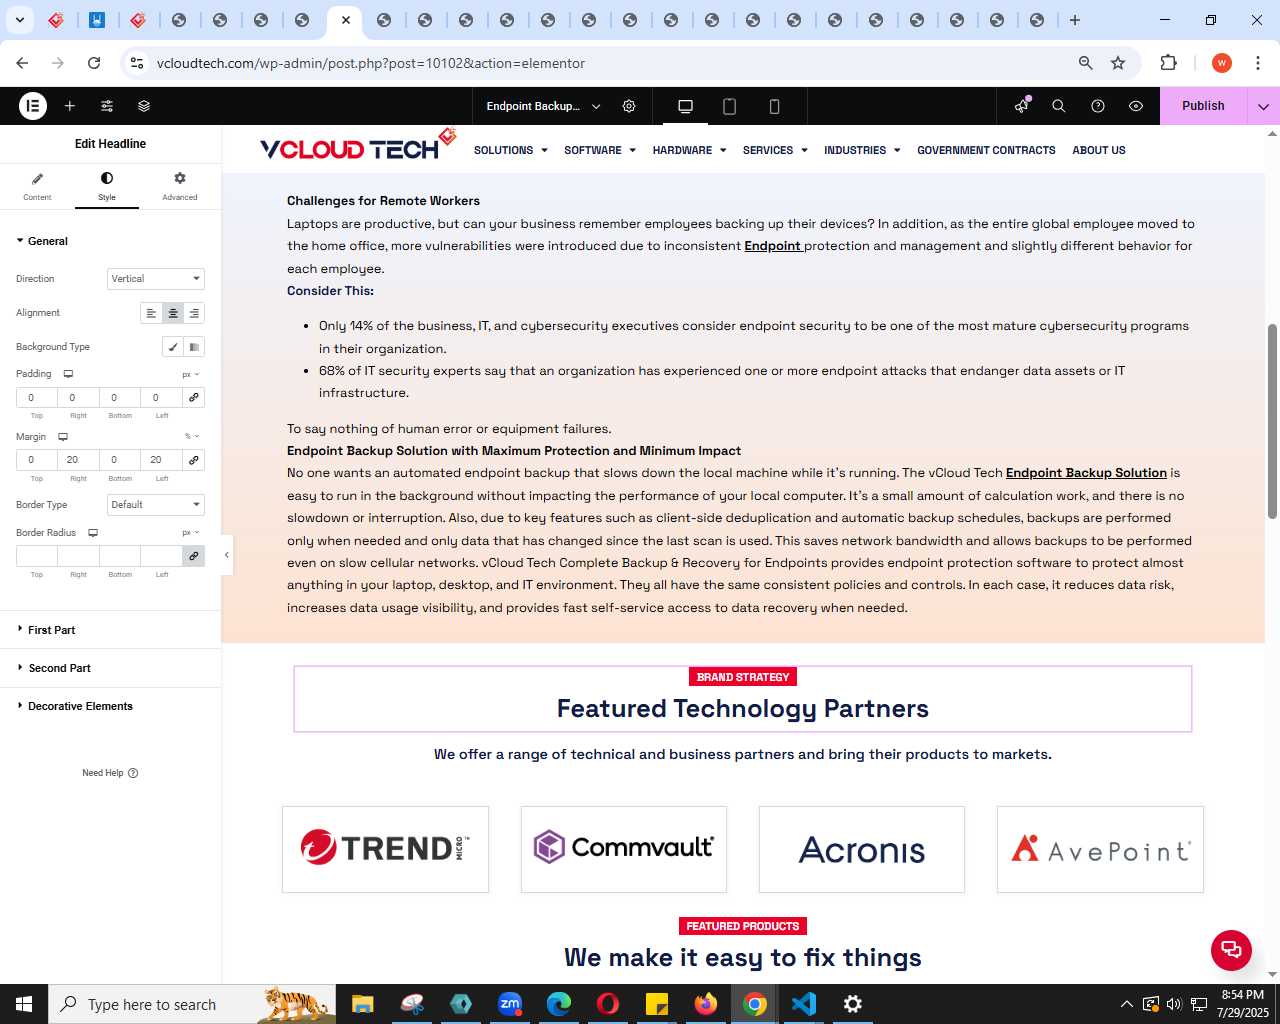
Task: Preview changes with eye icon
Action: (x=1136, y=106)
